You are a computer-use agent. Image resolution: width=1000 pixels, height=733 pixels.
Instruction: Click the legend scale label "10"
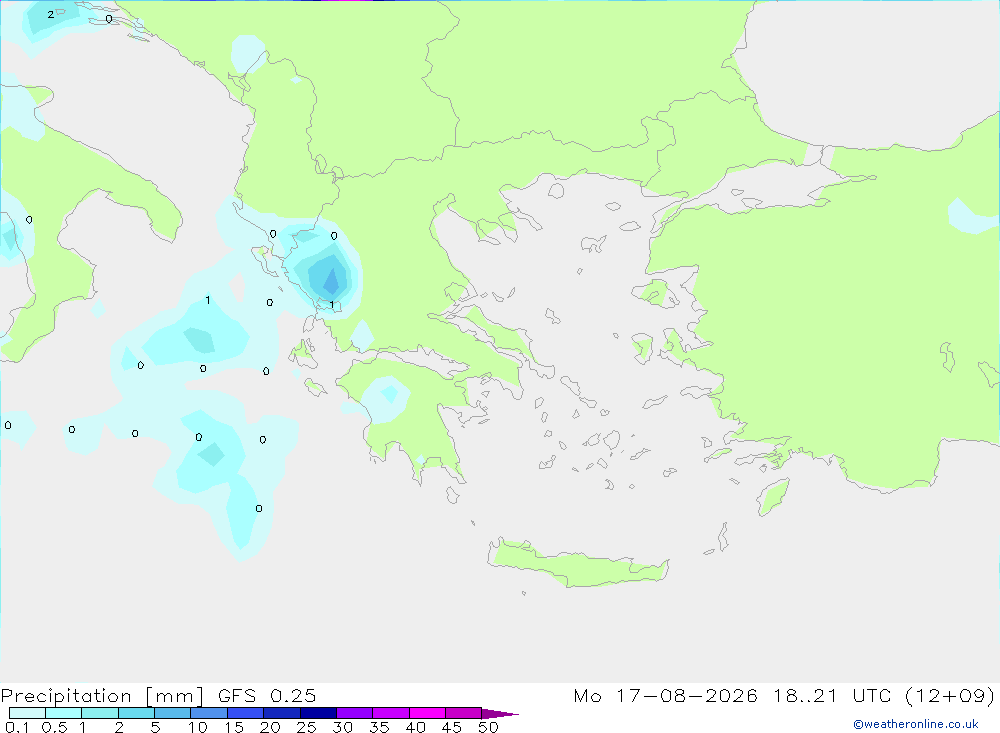click(197, 727)
